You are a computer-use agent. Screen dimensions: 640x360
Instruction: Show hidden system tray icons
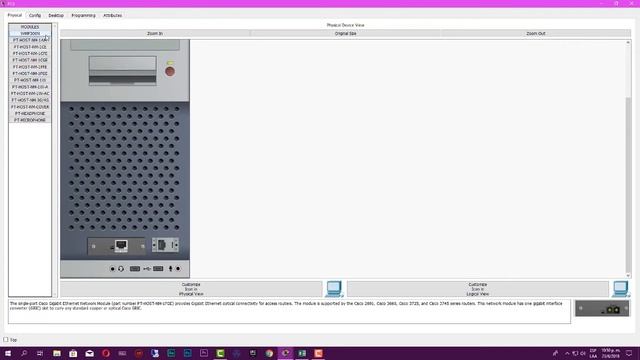pyautogui.click(x=567, y=353)
